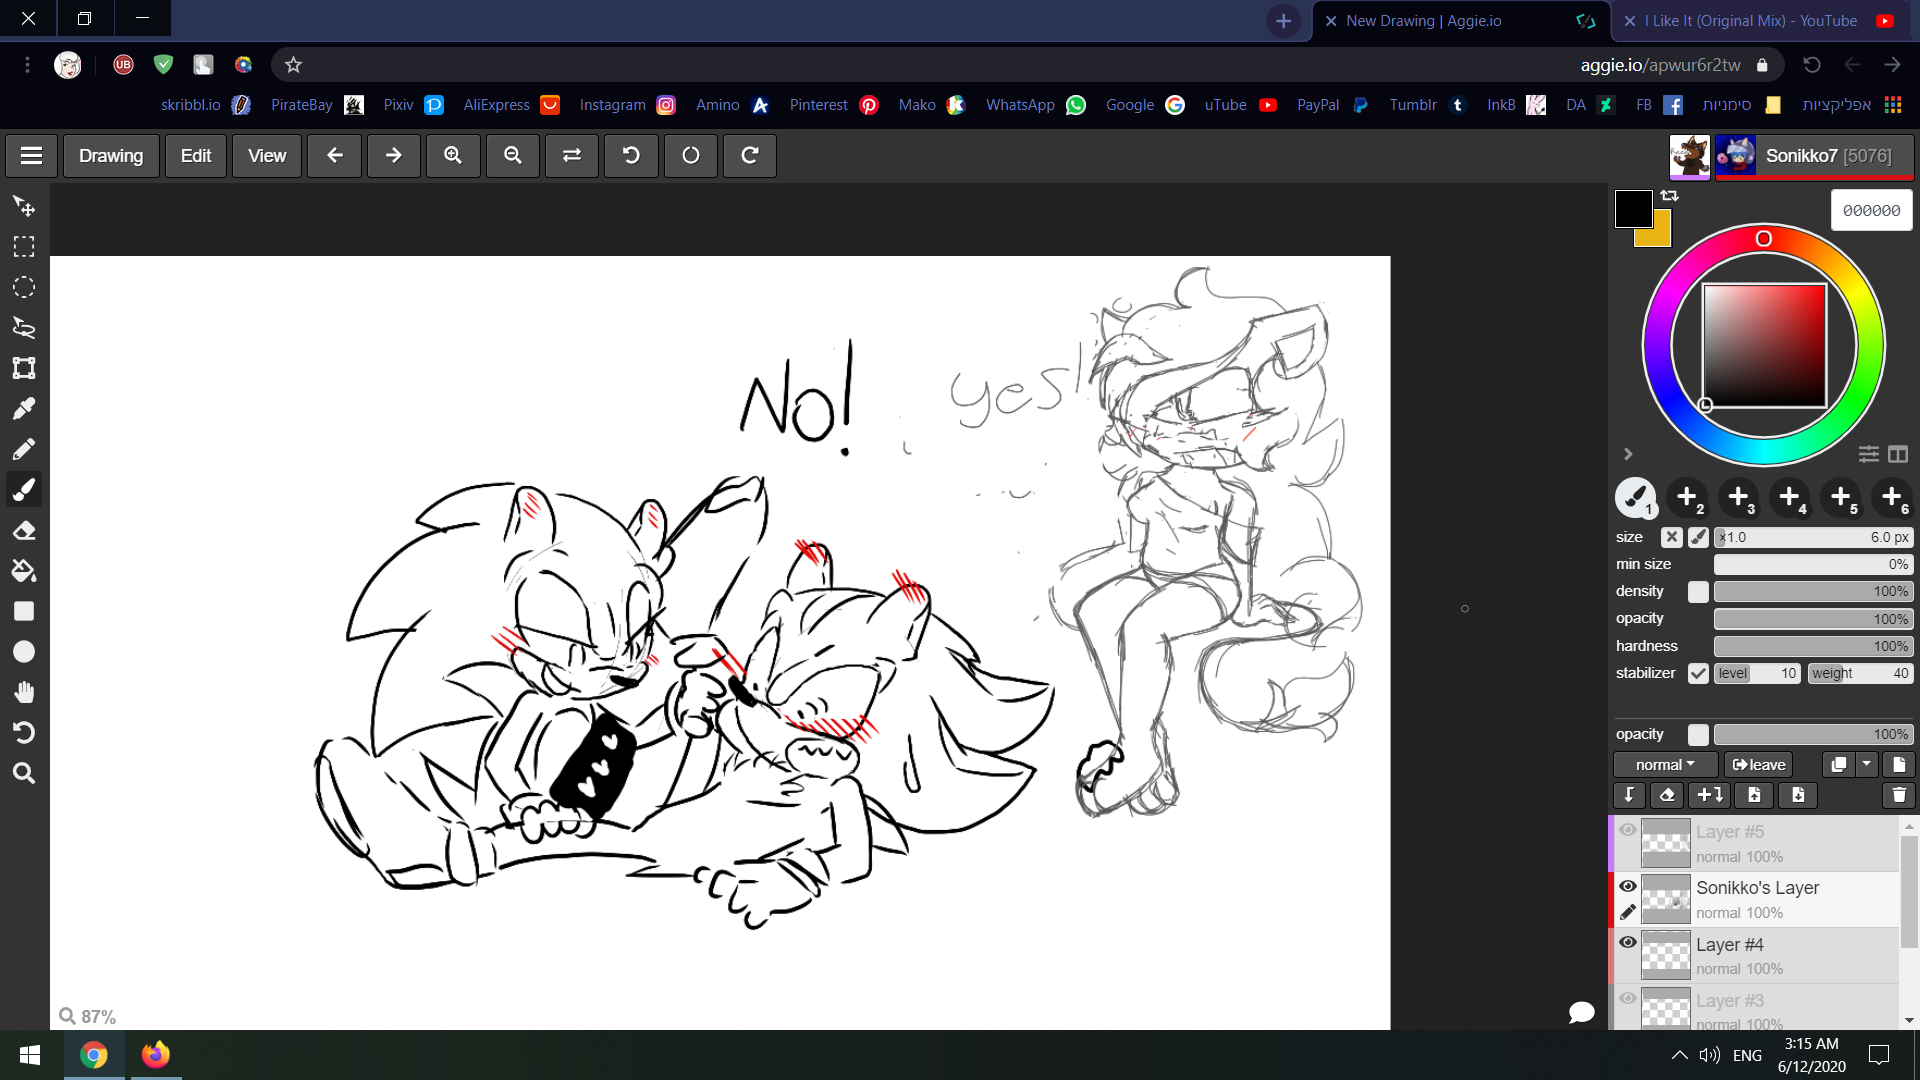Select the Hand pan tool
1920x1080 pixels.
point(24,692)
